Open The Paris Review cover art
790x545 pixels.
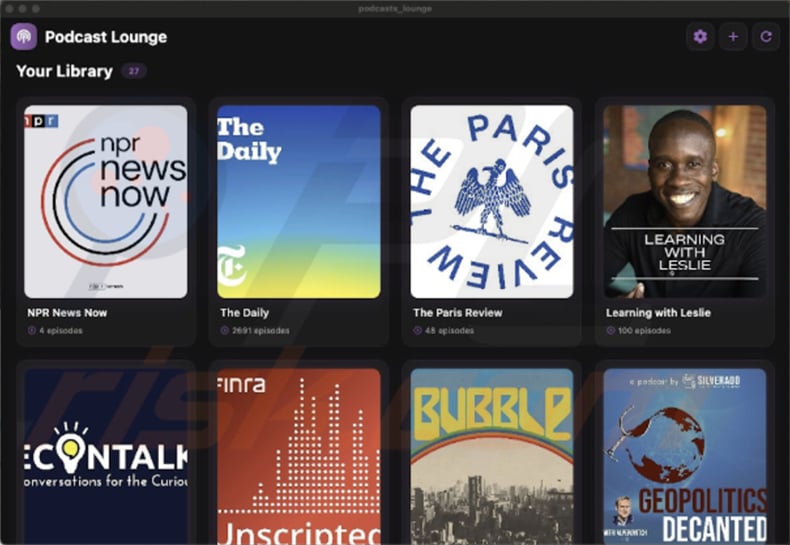pyautogui.click(x=492, y=201)
